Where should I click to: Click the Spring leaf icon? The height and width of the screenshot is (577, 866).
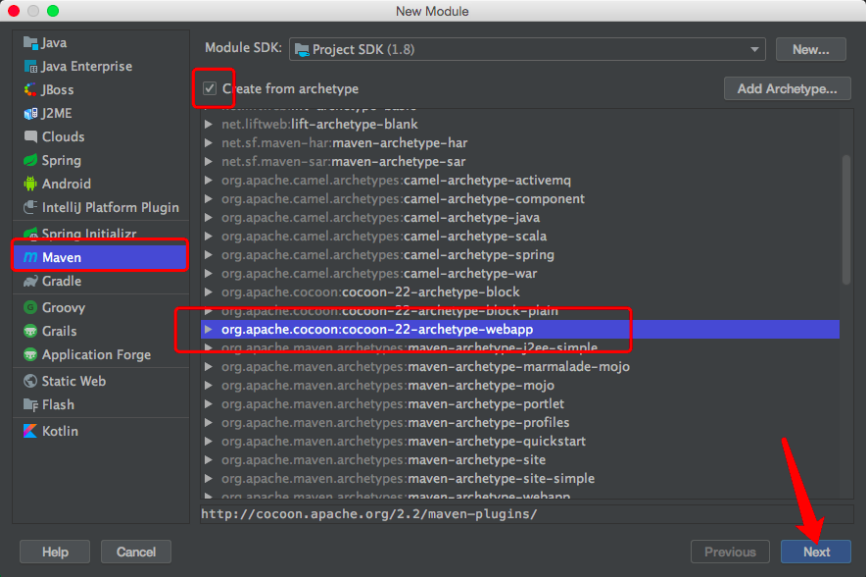[x=30, y=160]
